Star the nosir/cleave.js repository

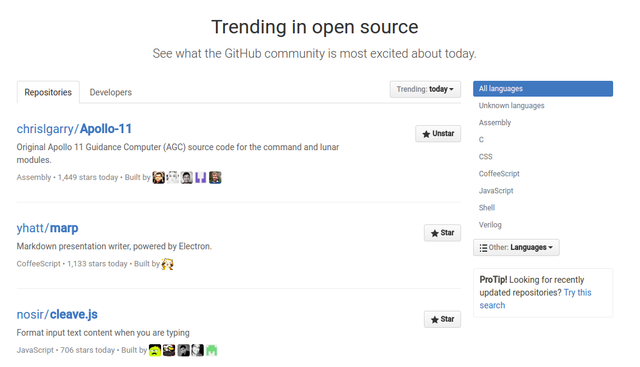pos(442,319)
